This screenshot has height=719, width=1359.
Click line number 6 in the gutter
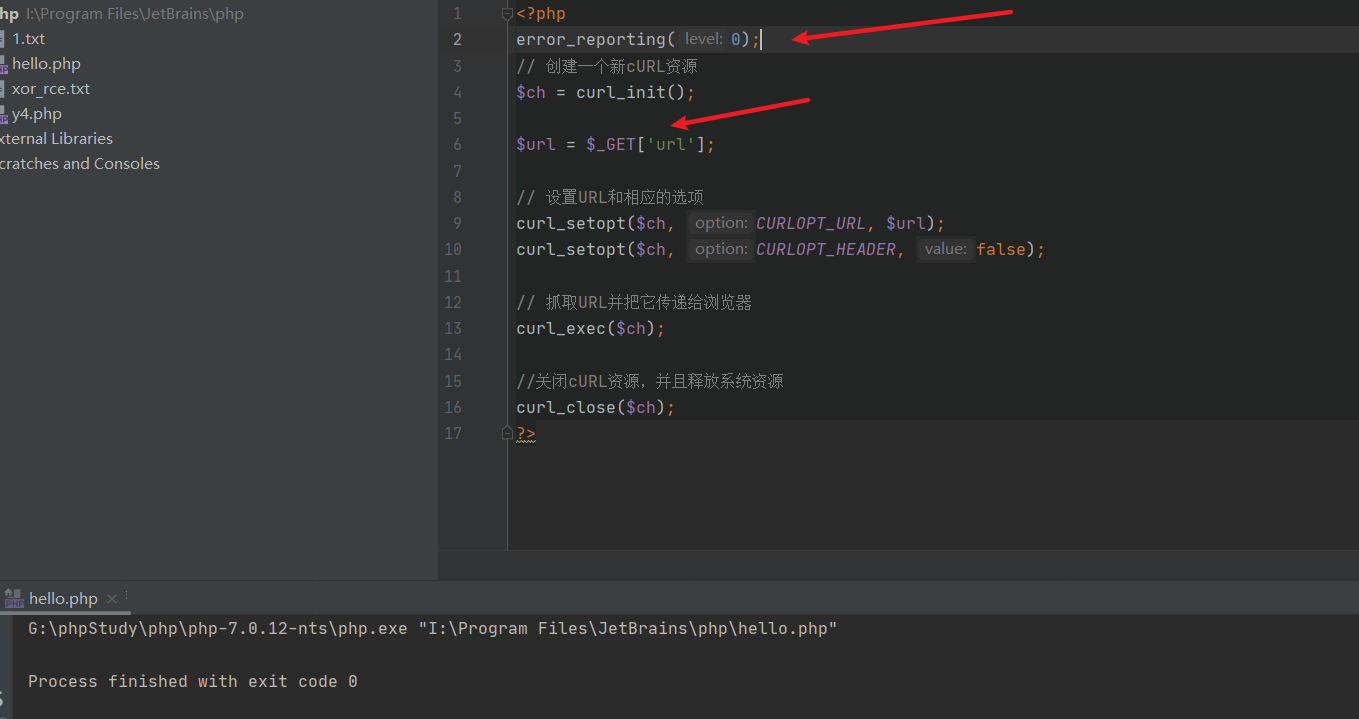457,144
